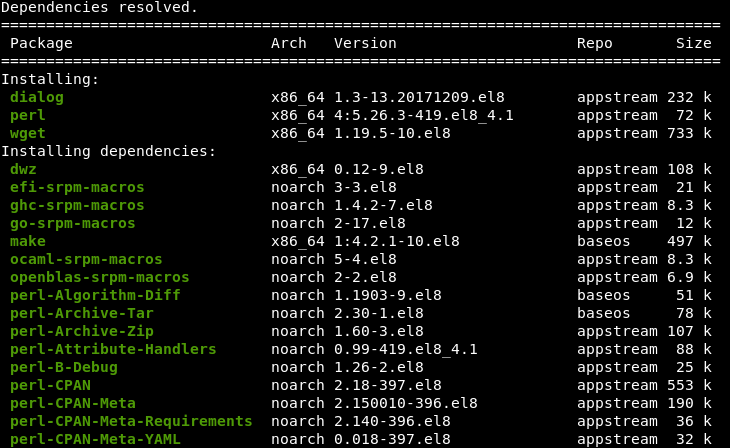This screenshot has width=730, height=448.
Task: Select the perl-Attribute-Handlers package name
Action: pos(113,349)
